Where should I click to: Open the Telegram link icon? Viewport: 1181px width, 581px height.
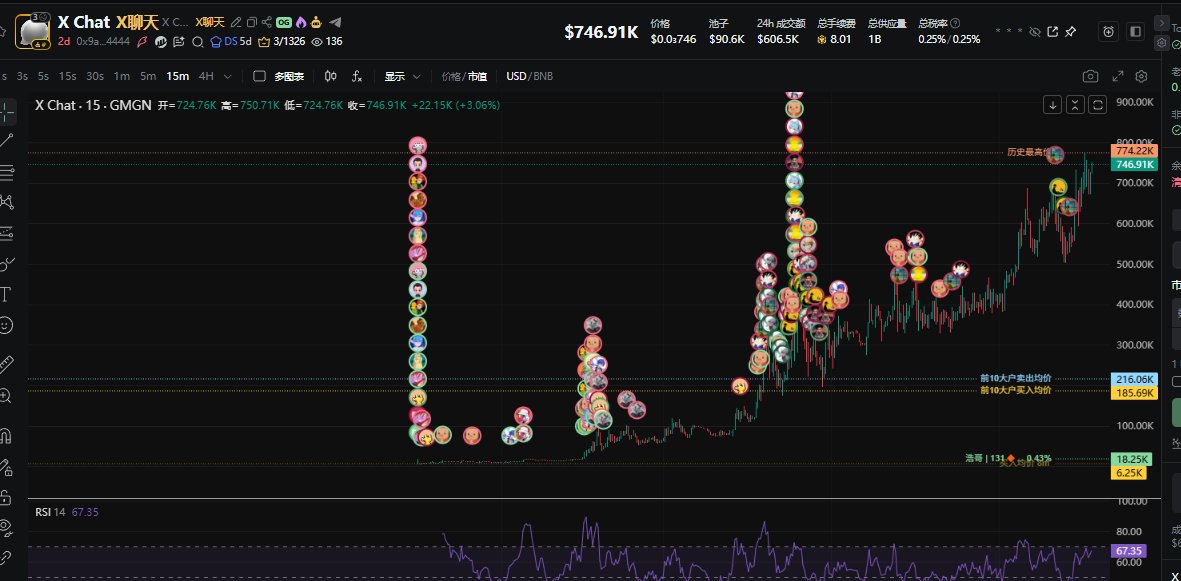335,23
